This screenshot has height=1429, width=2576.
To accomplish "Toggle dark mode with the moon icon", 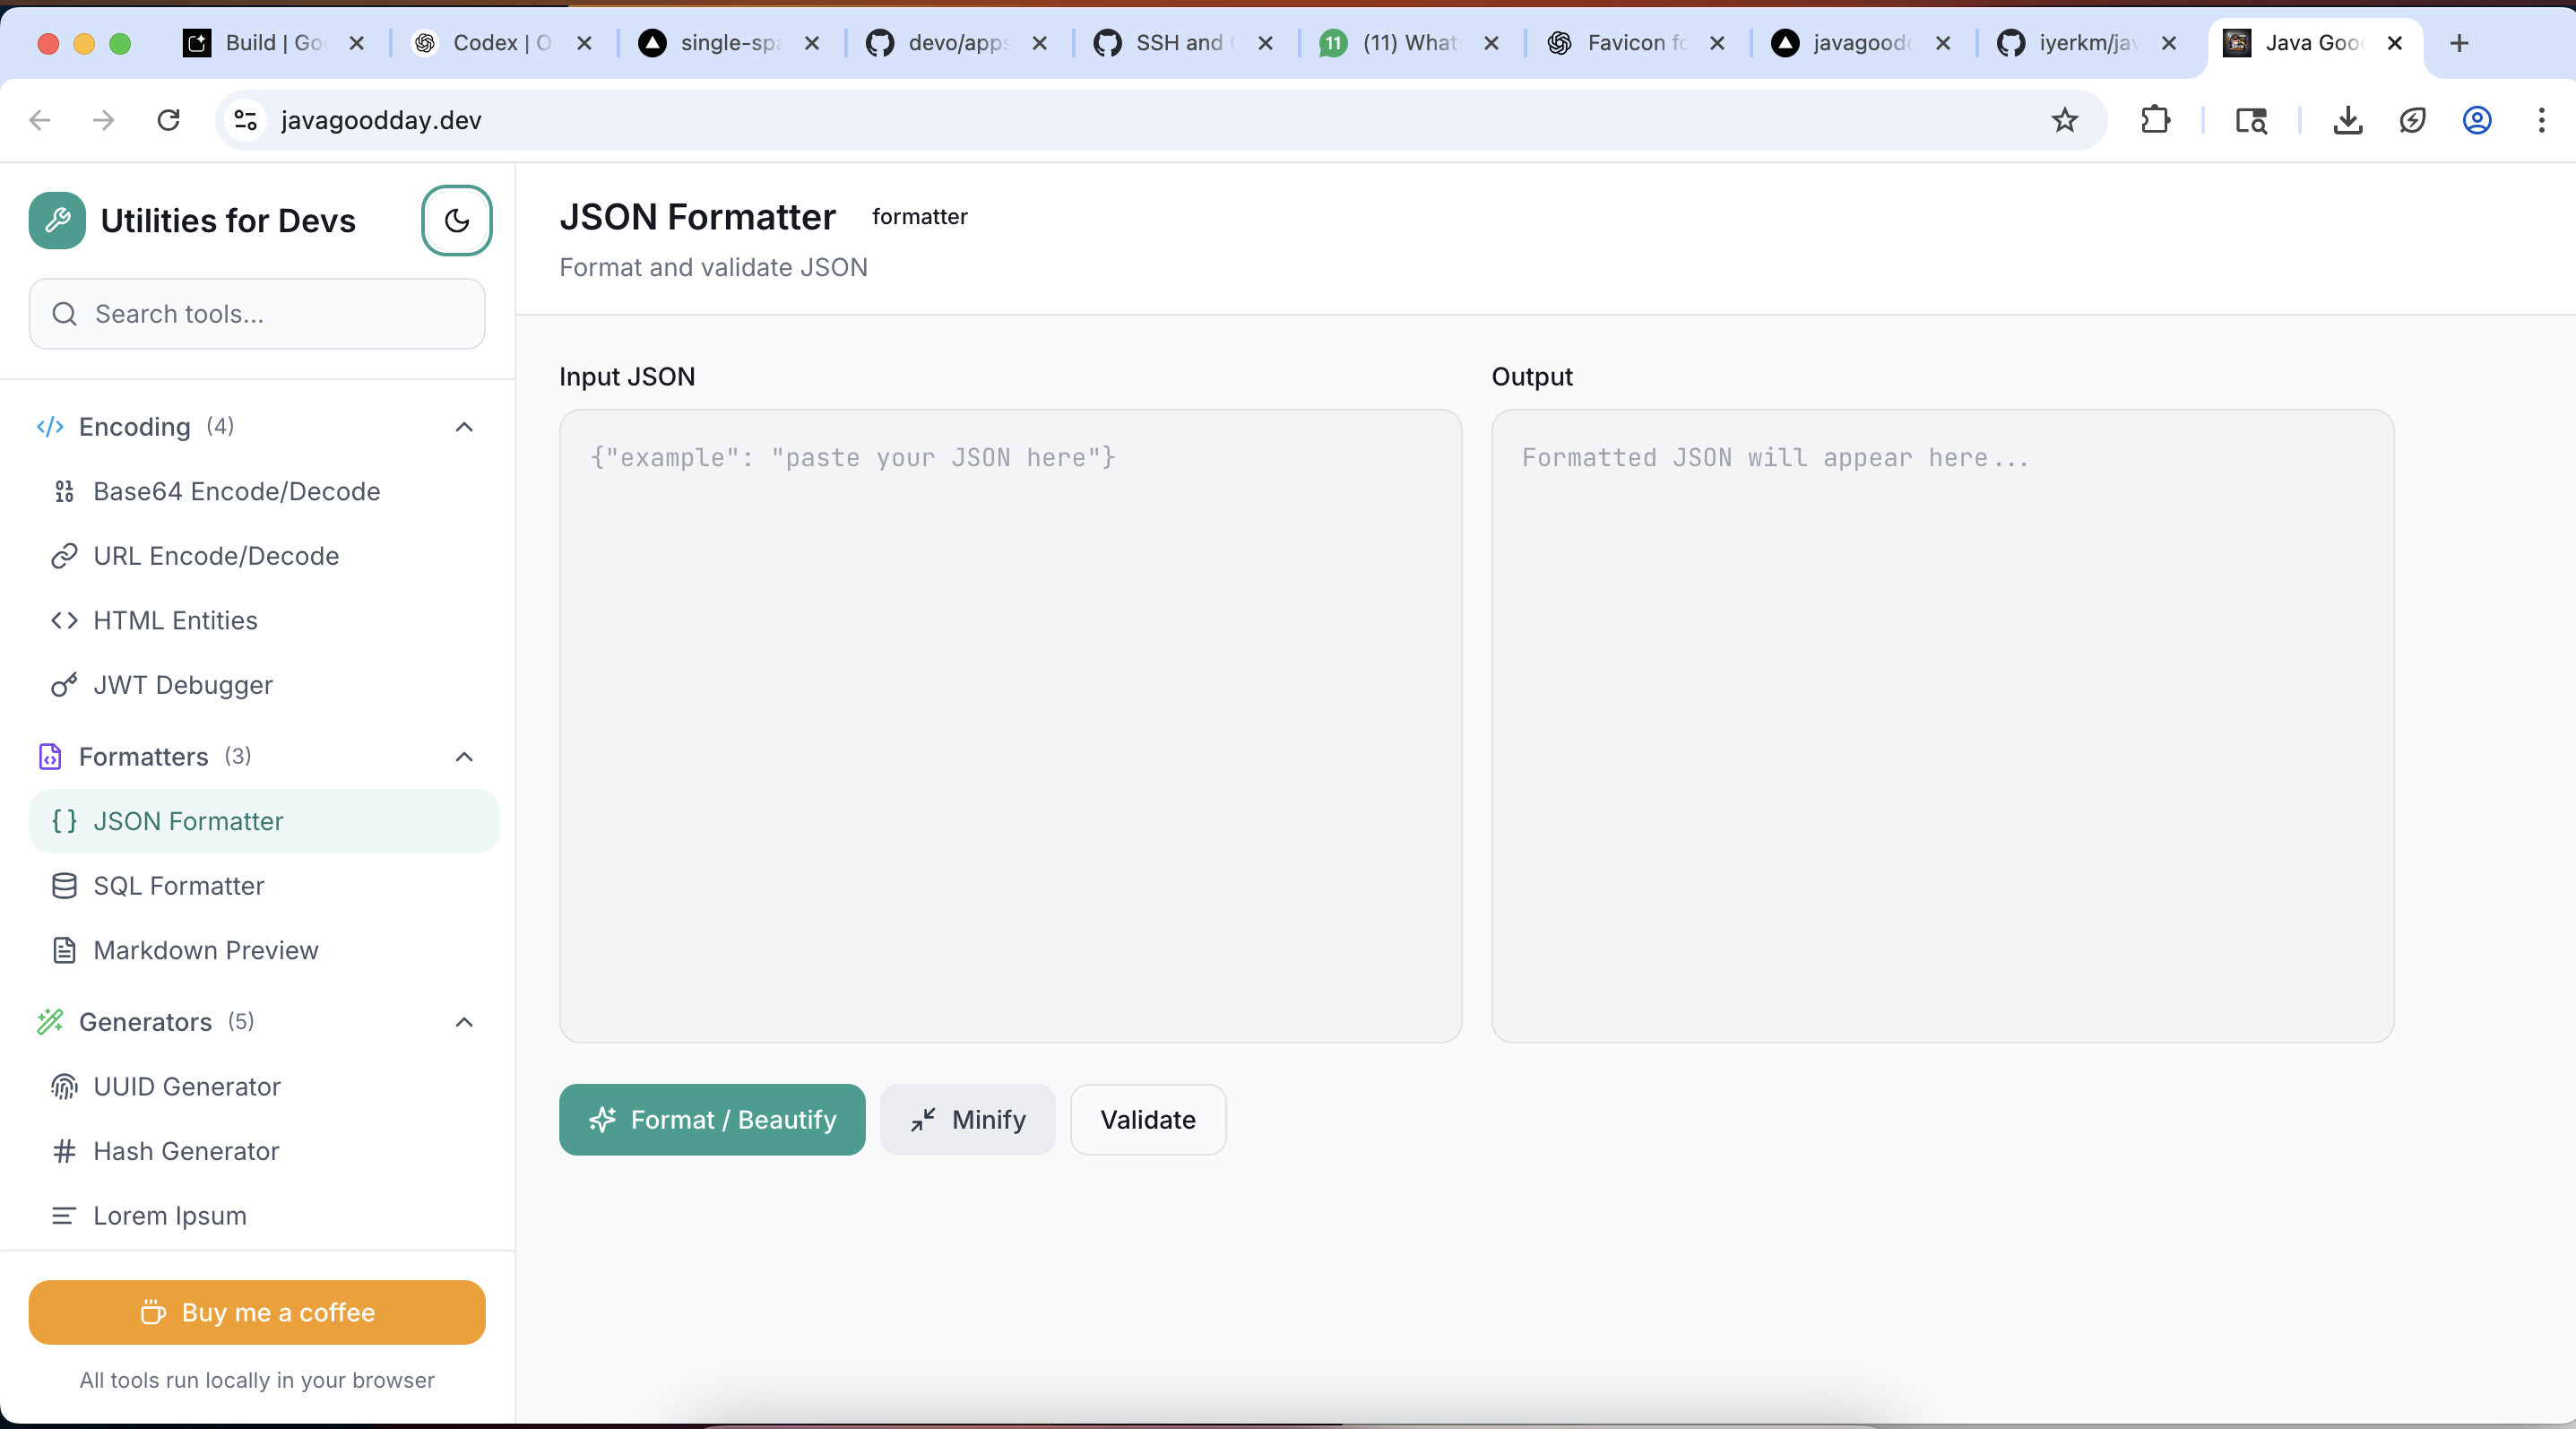I will point(457,220).
